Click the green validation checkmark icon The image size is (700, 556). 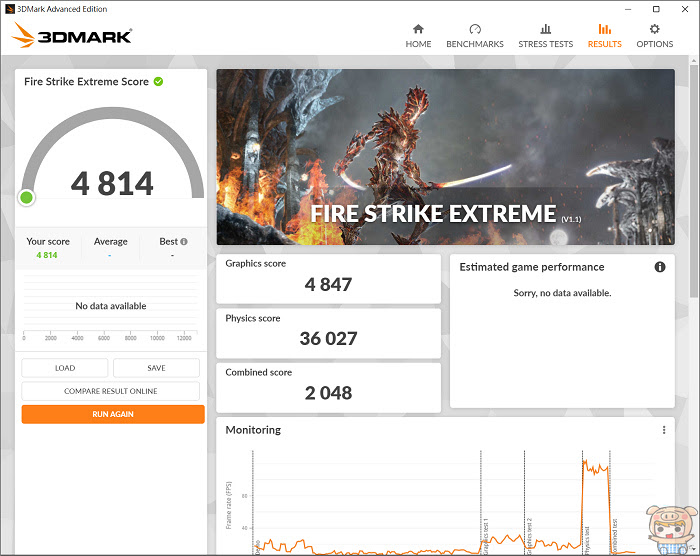158,81
